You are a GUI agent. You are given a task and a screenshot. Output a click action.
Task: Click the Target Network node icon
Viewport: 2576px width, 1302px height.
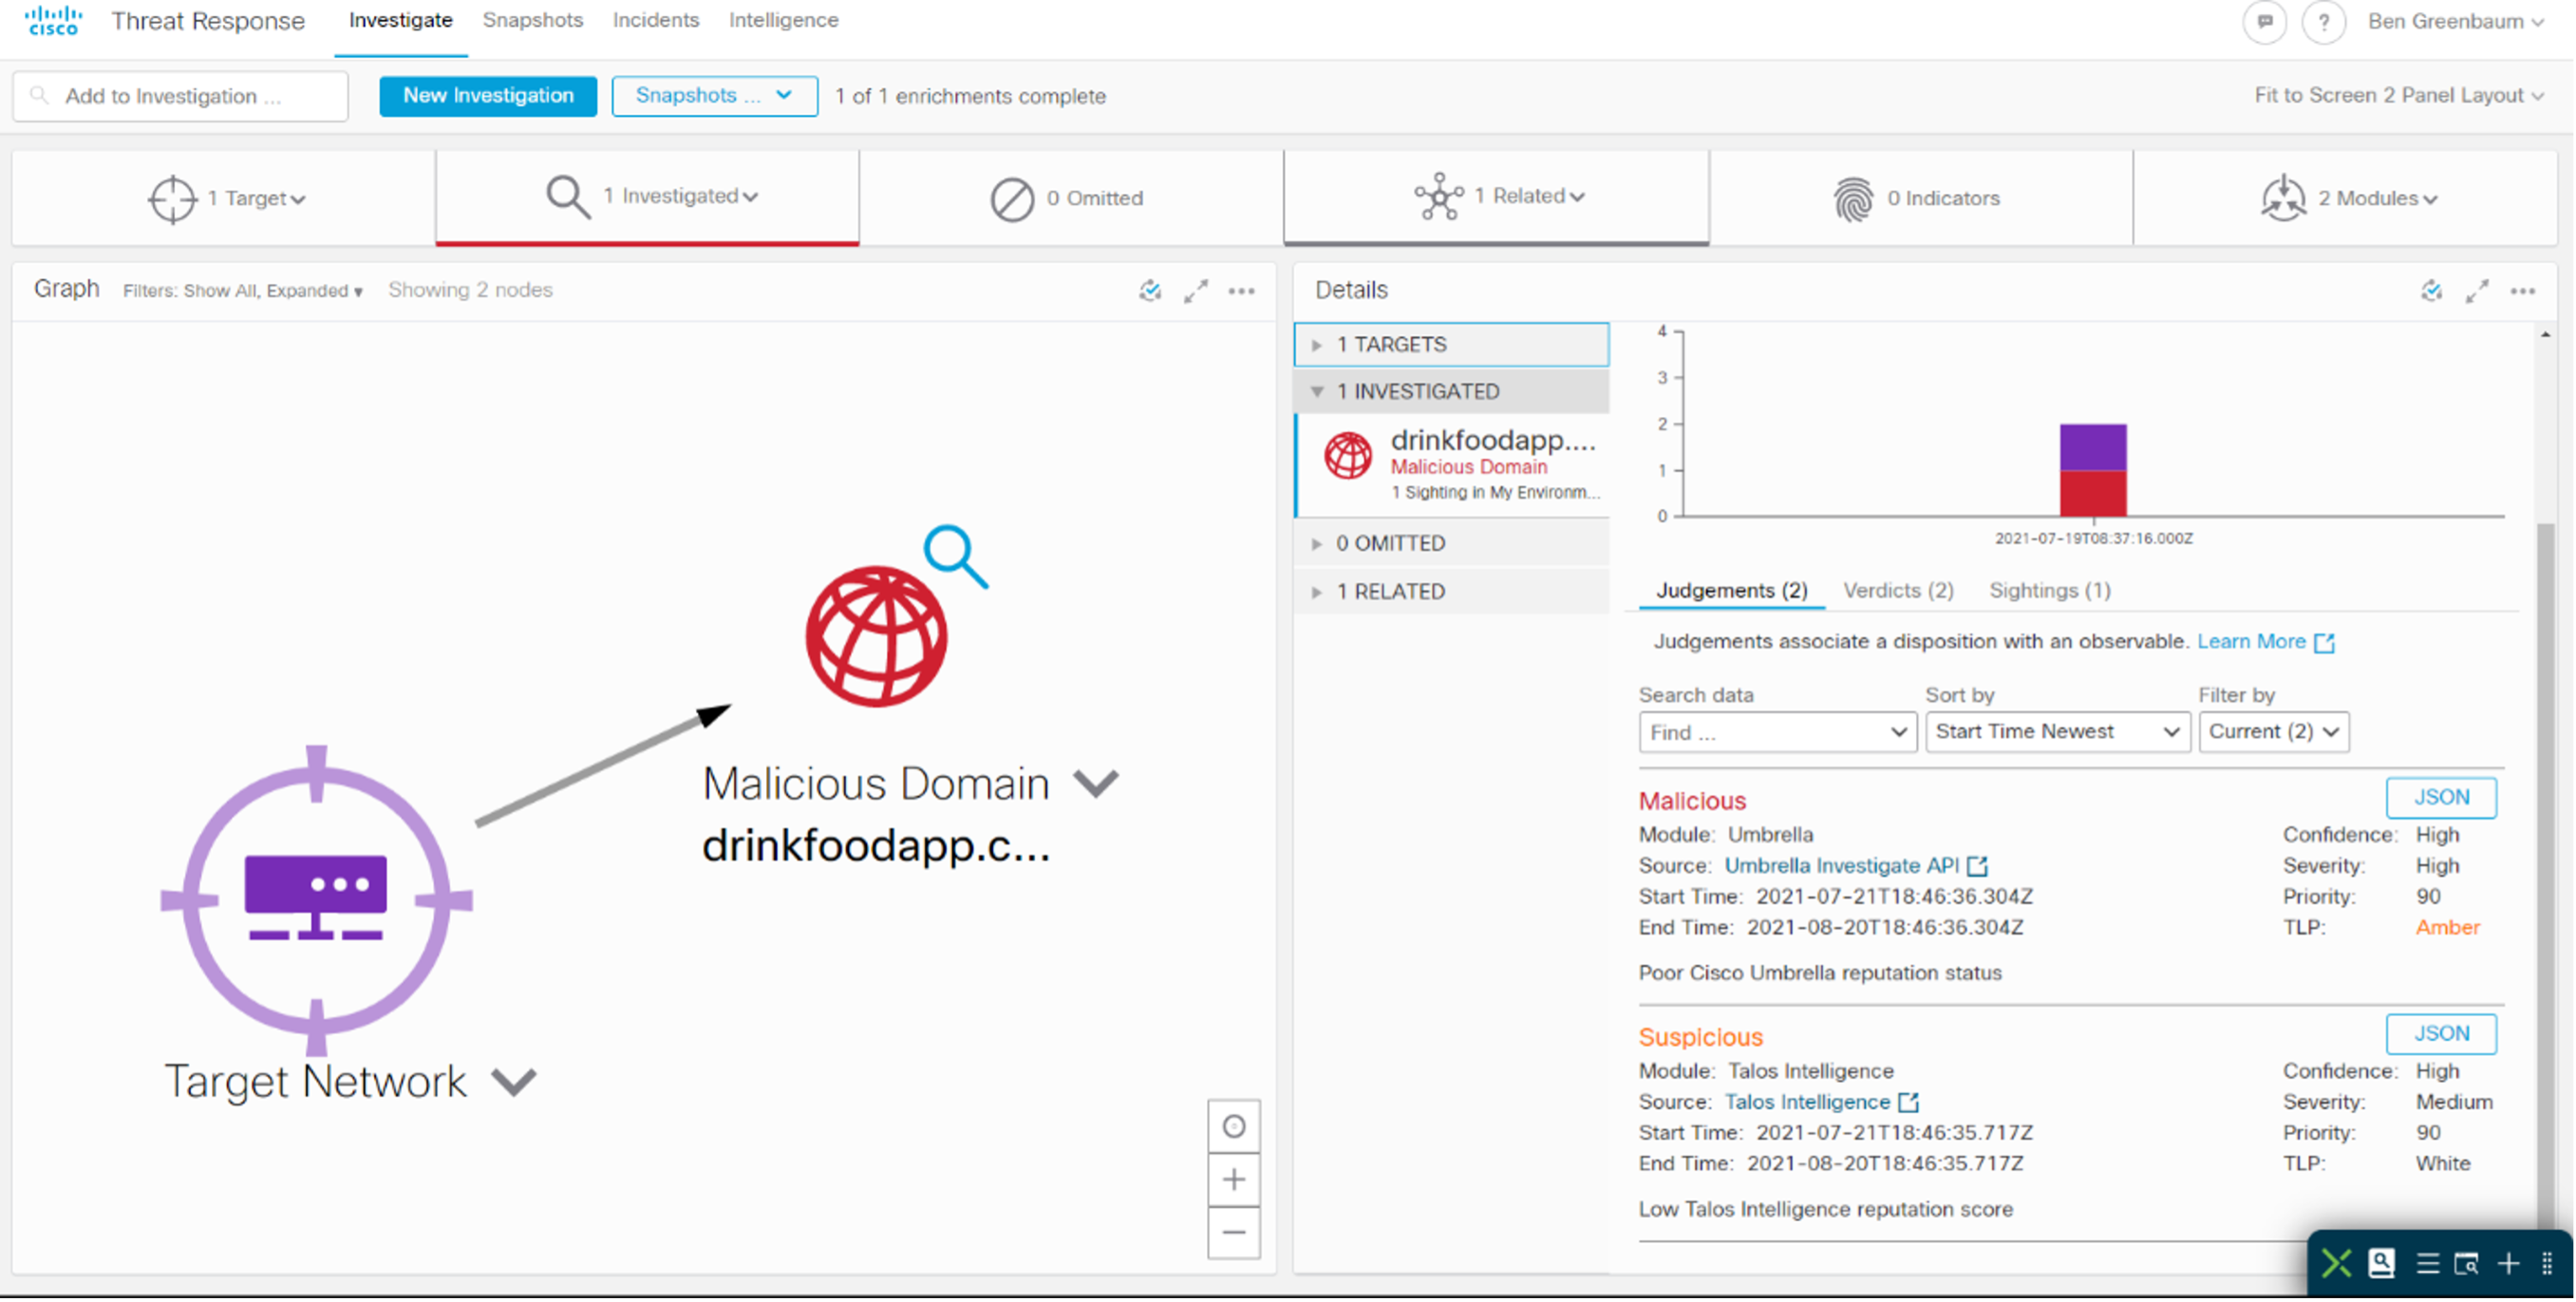[x=316, y=899]
